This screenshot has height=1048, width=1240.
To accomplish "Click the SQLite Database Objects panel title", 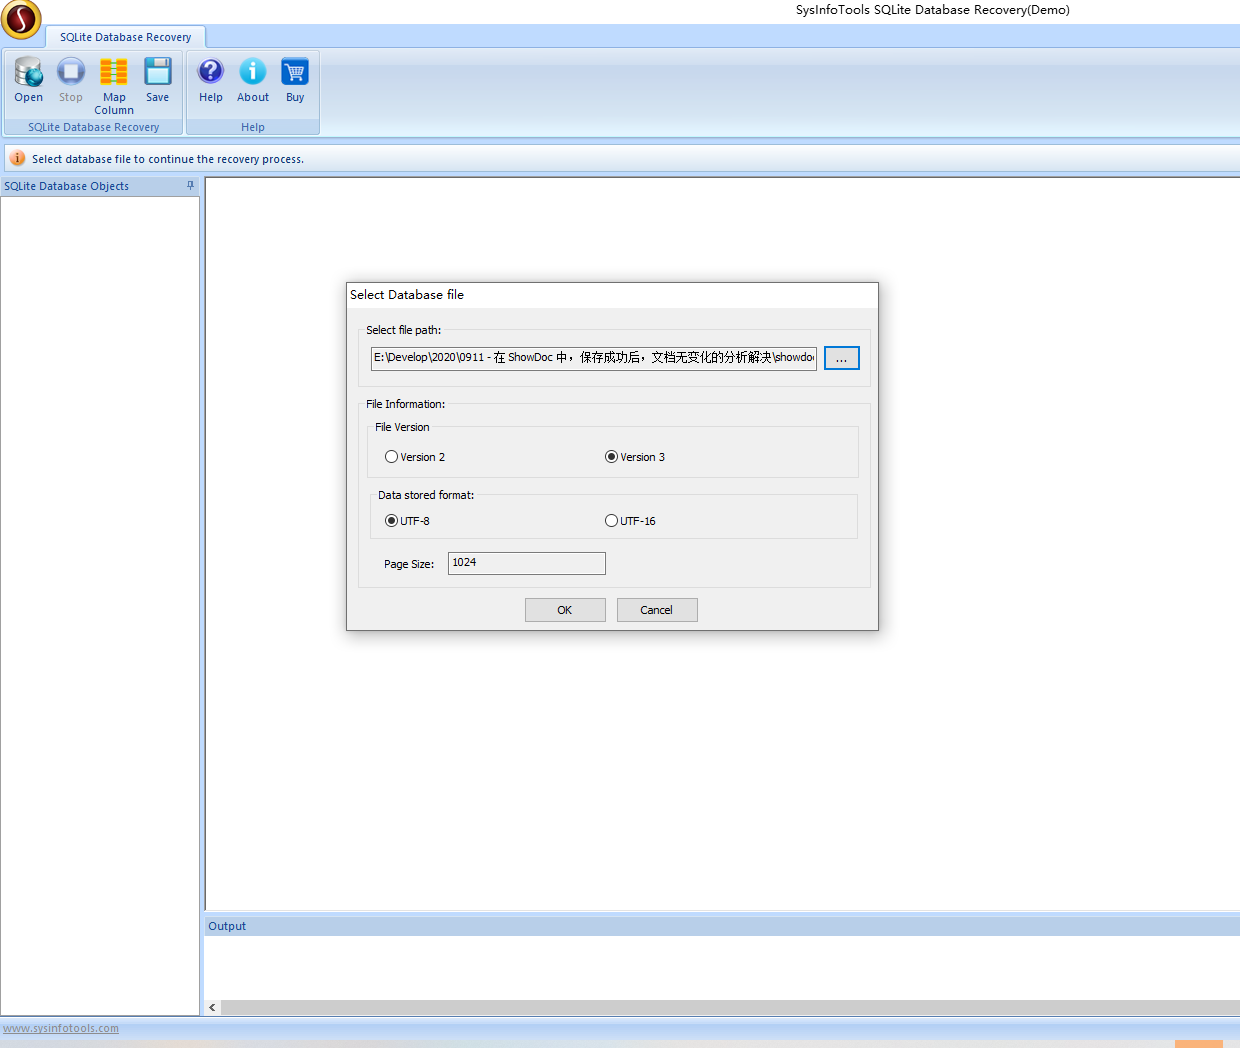I will point(67,186).
